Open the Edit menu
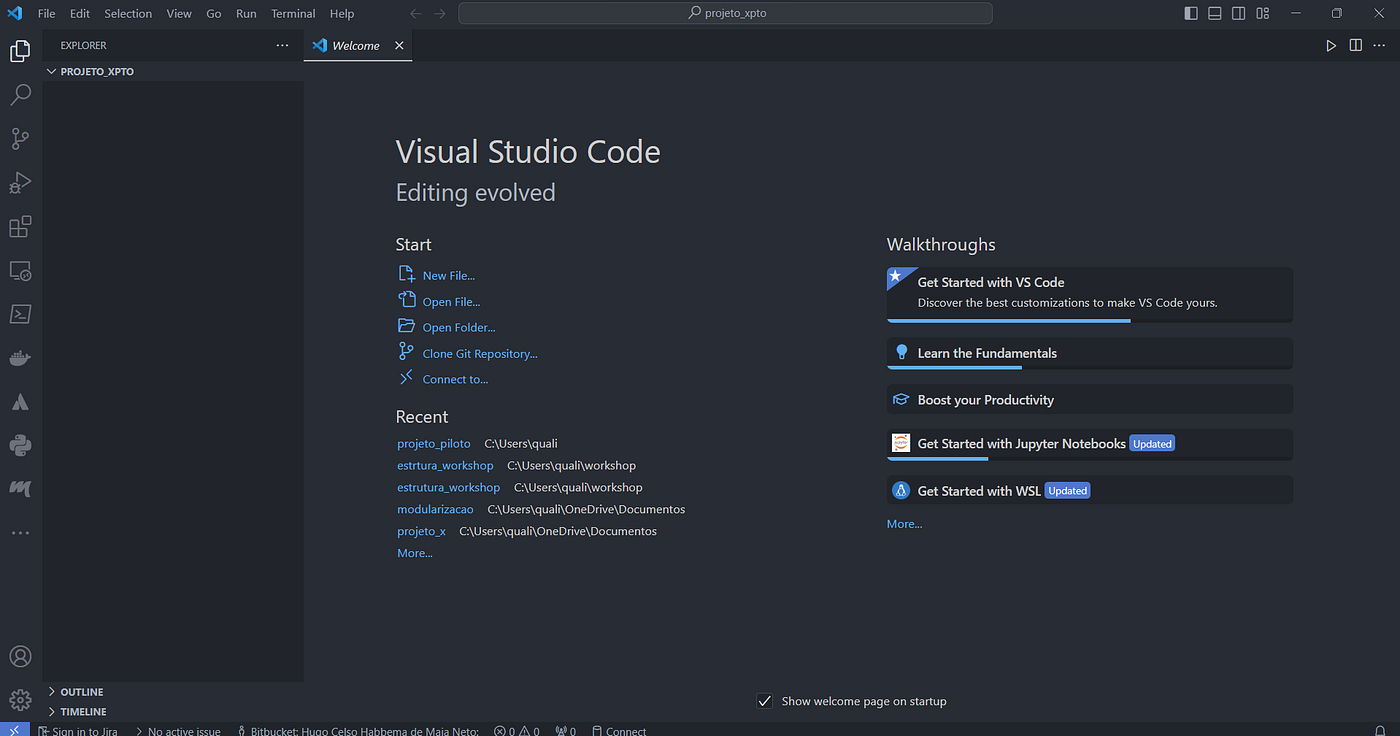Image resolution: width=1400 pixels, height=736 pixels. click(x=80, y=13)
